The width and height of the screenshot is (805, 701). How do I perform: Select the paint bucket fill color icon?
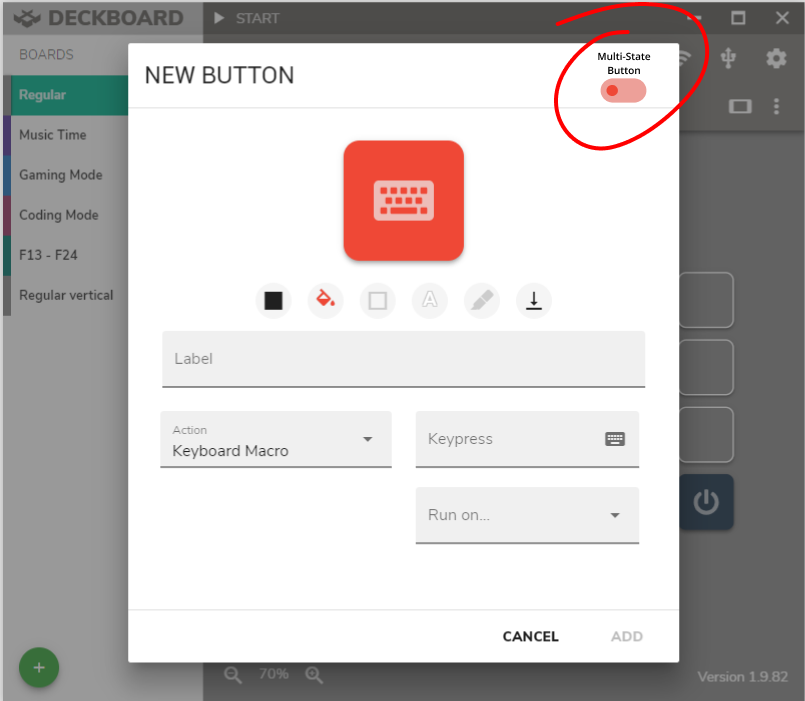coord(325,301)
